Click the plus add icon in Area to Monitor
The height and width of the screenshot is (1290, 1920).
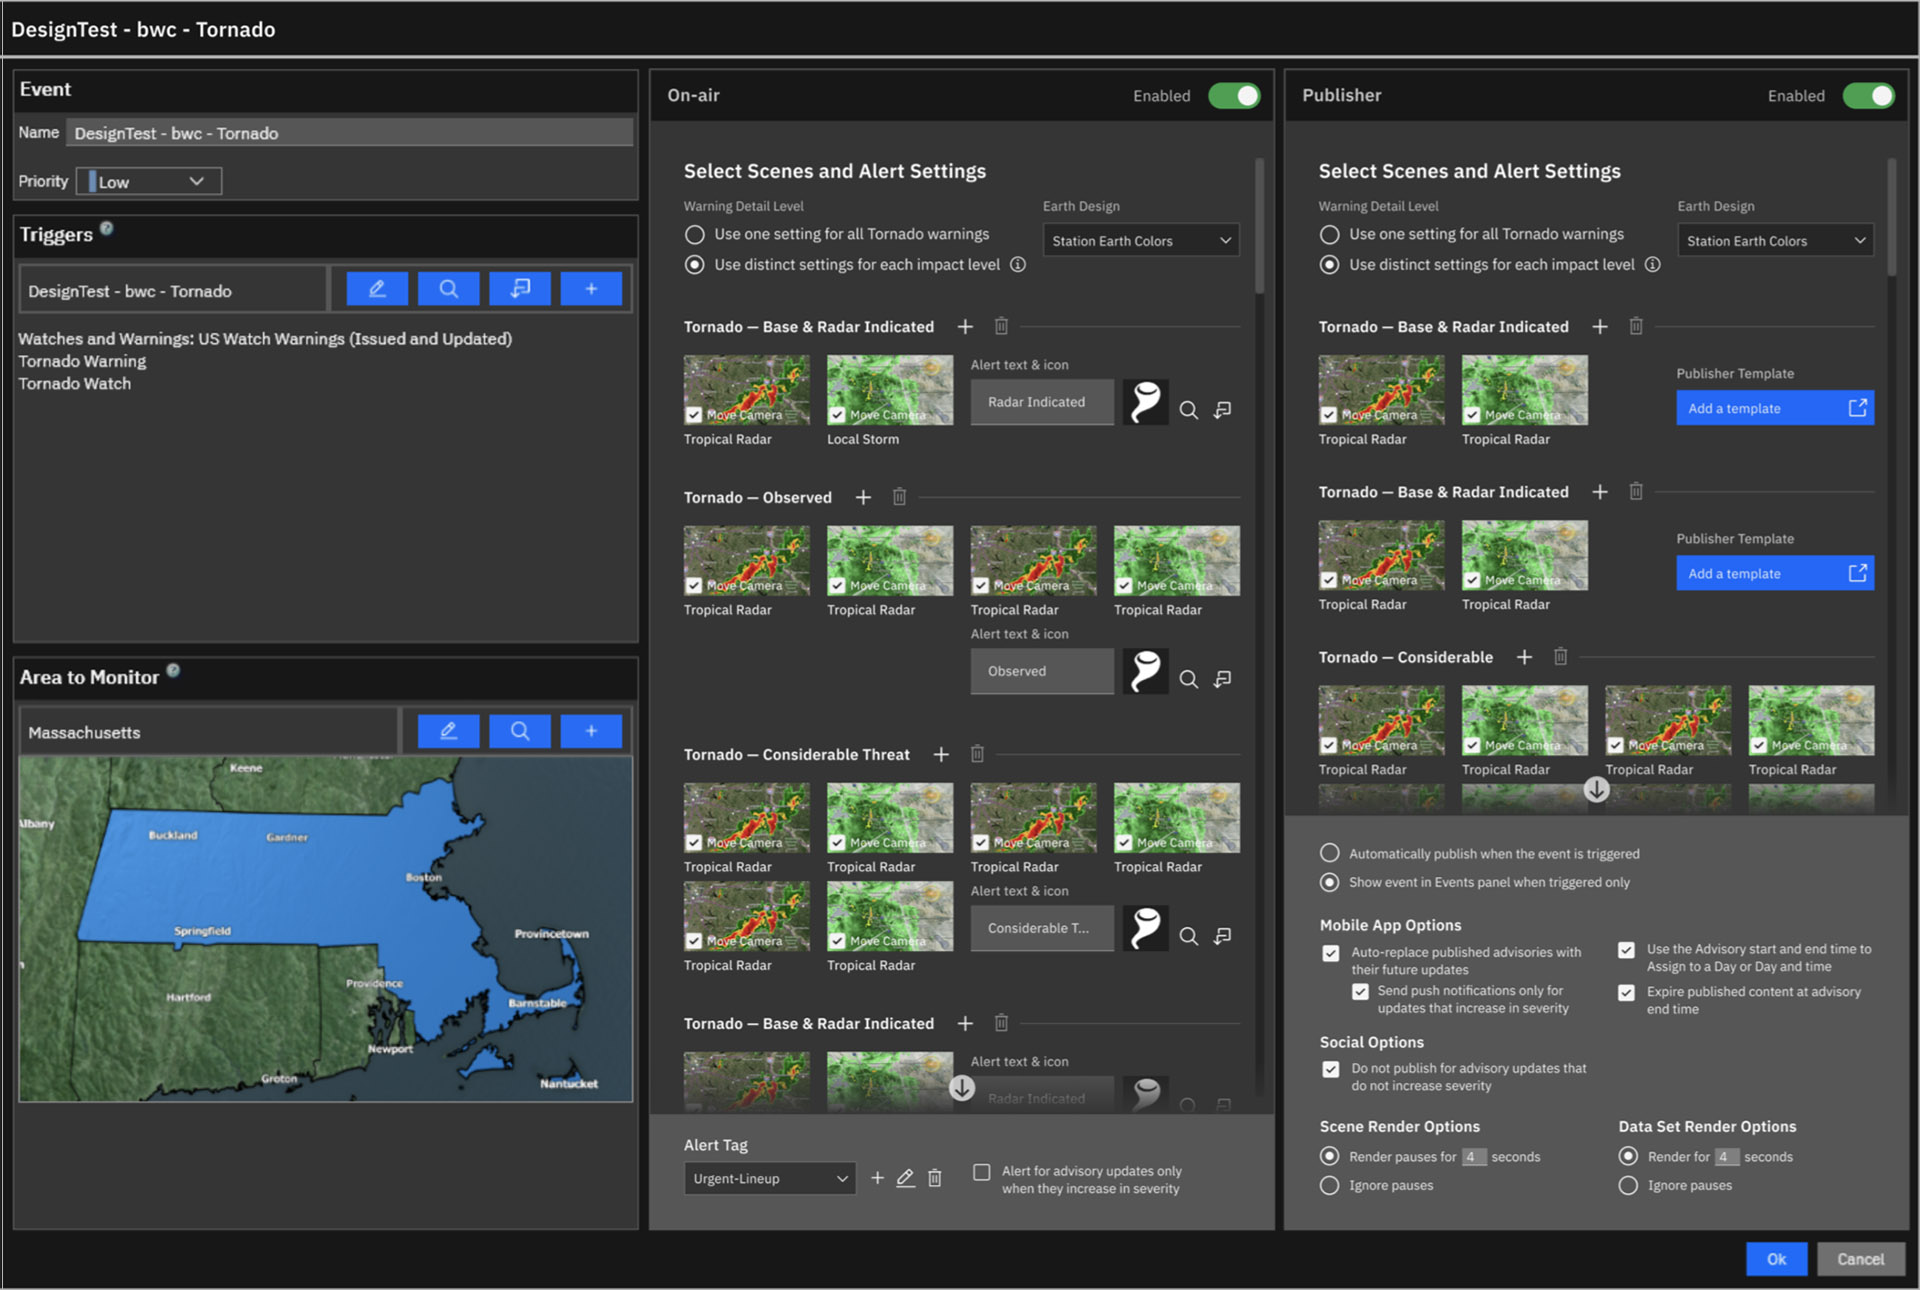591,731
